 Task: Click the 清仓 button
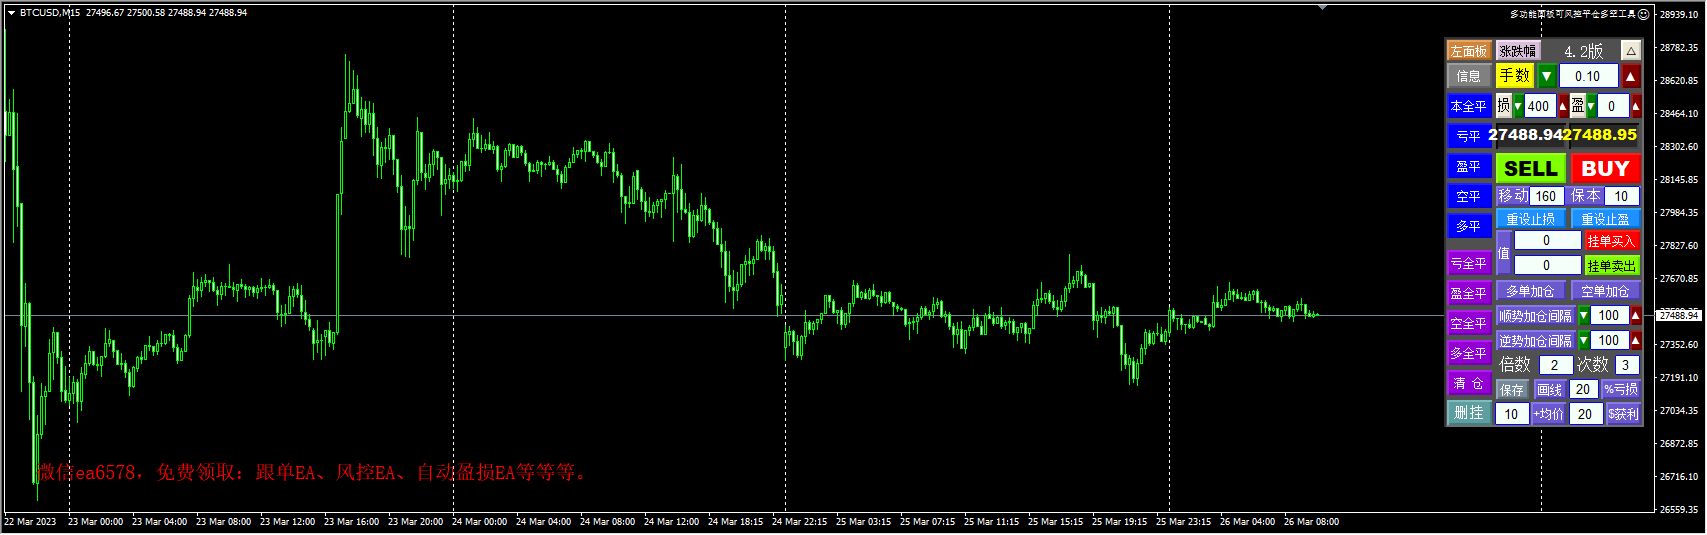coord(1469,383)
